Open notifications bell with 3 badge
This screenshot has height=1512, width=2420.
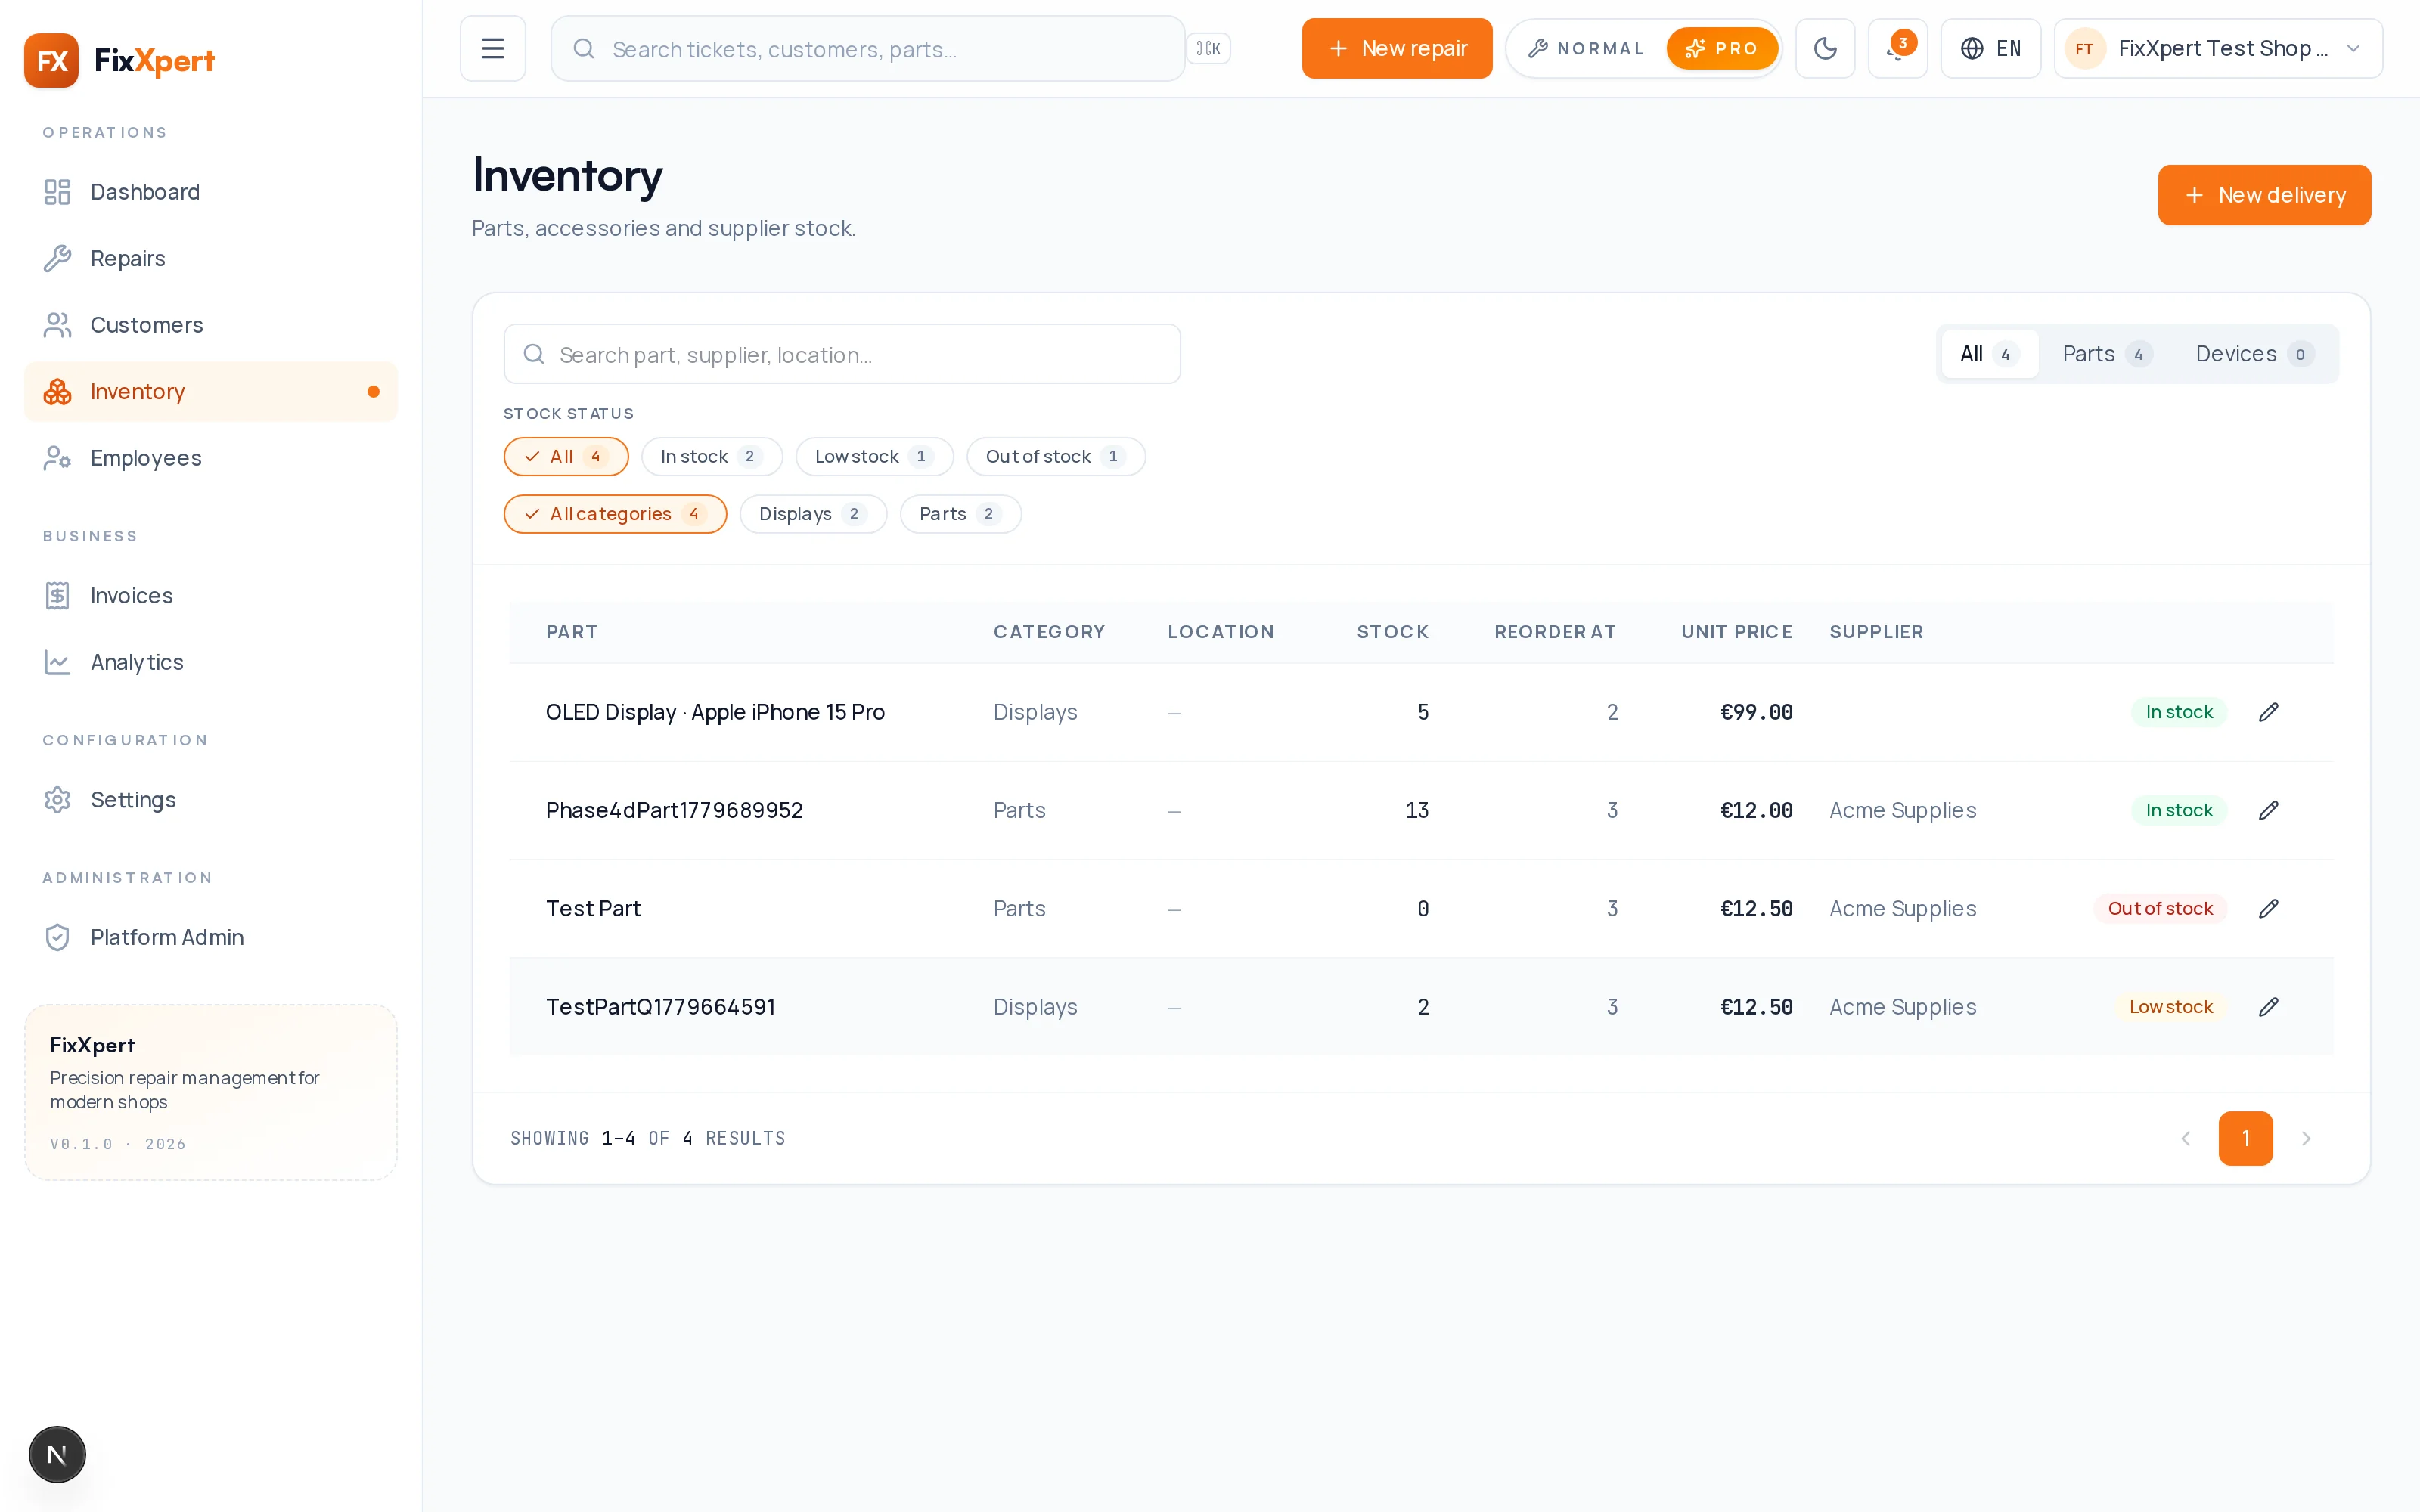pos(1897,48)
